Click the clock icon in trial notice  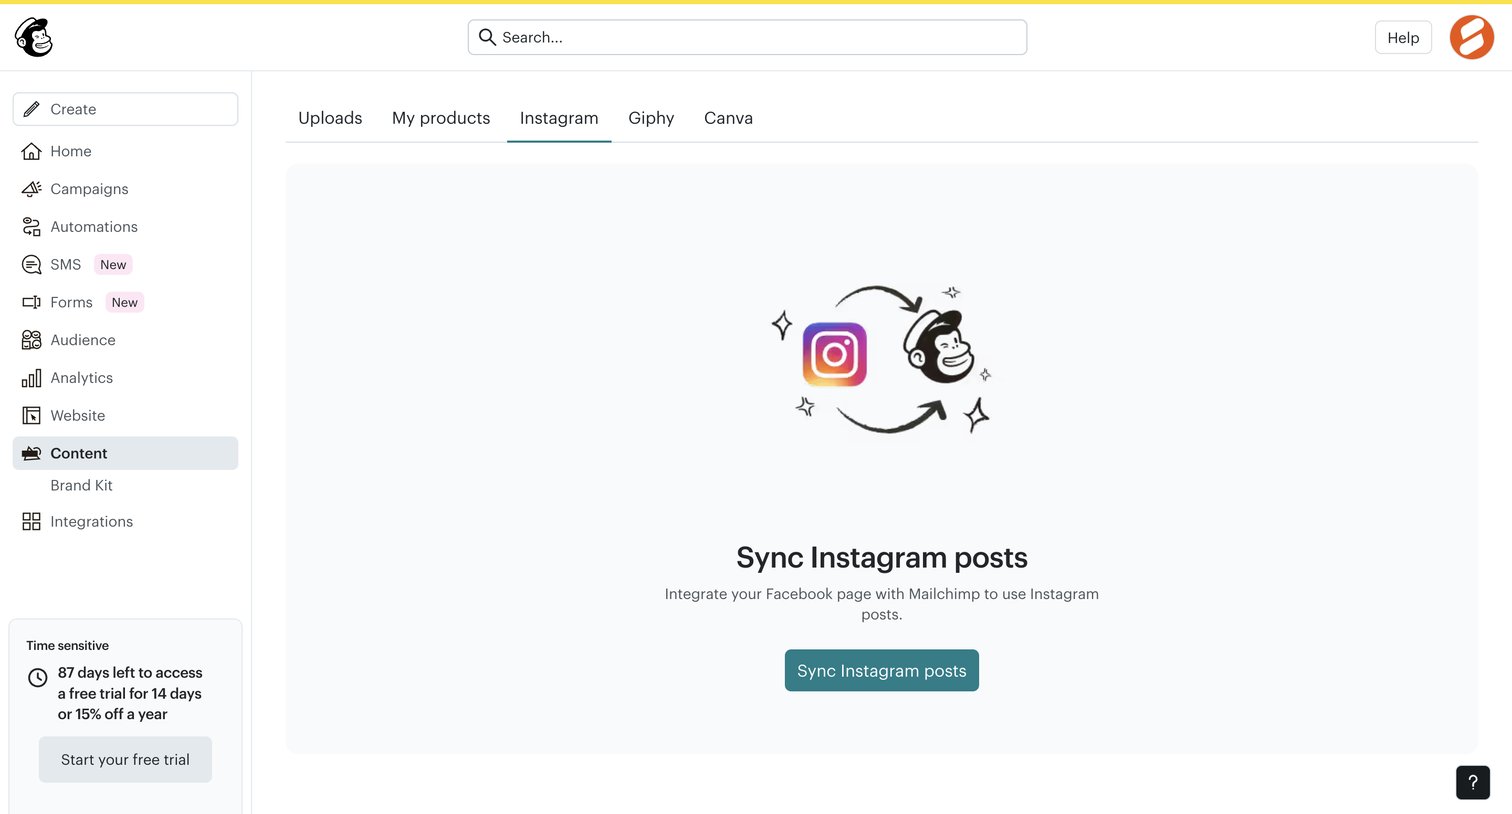[x=38, y=677]
